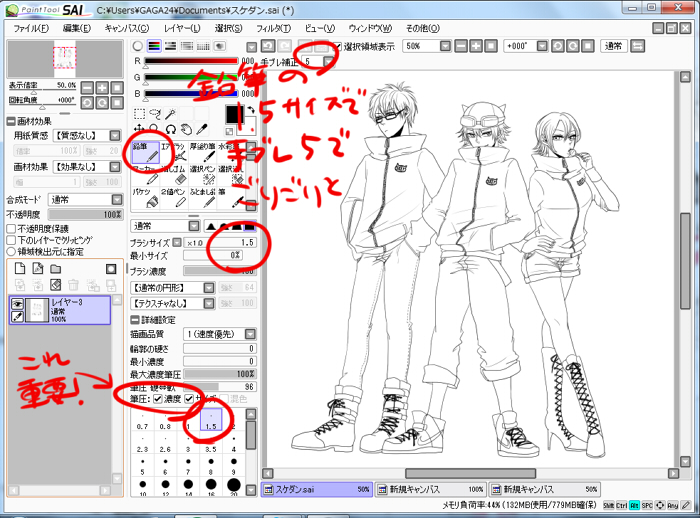Viewport: 700px width, 518px height.
Task: Toggle 筆圧 濃度 checkbox
Action: pyautogui.click(x=158, y=399)
